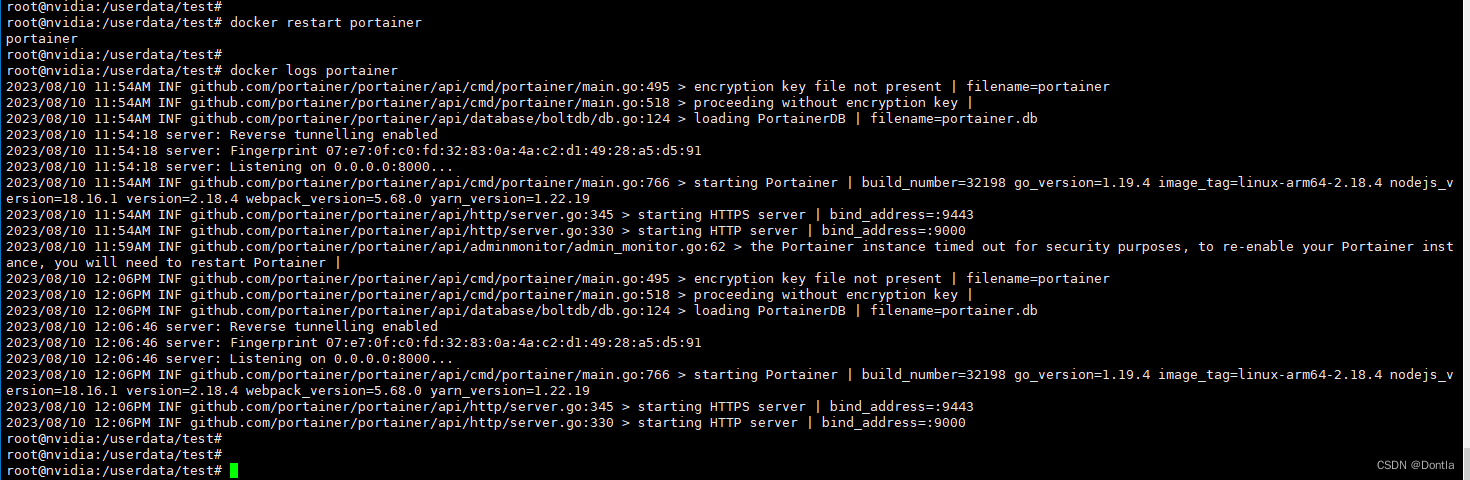The image size is (1470, 480).
Task: Select the 'portainer' output line after the restart
Action: (42, 39)
